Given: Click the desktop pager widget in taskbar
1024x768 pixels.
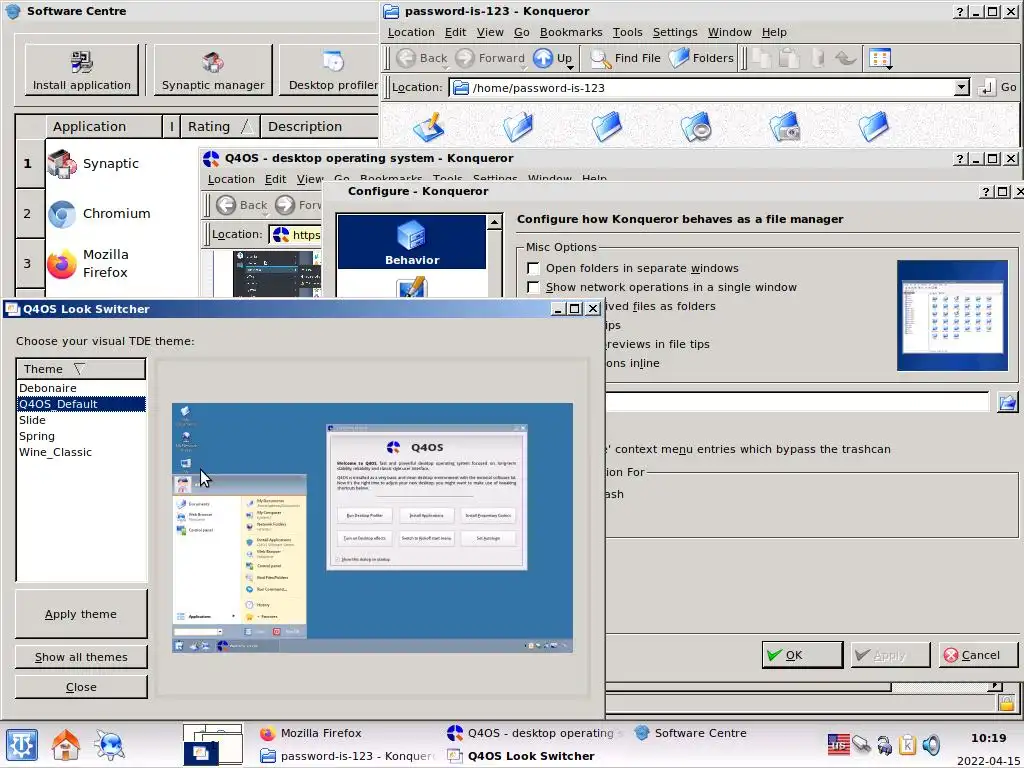Looking at the screenshot, I should tap(213, 744).
